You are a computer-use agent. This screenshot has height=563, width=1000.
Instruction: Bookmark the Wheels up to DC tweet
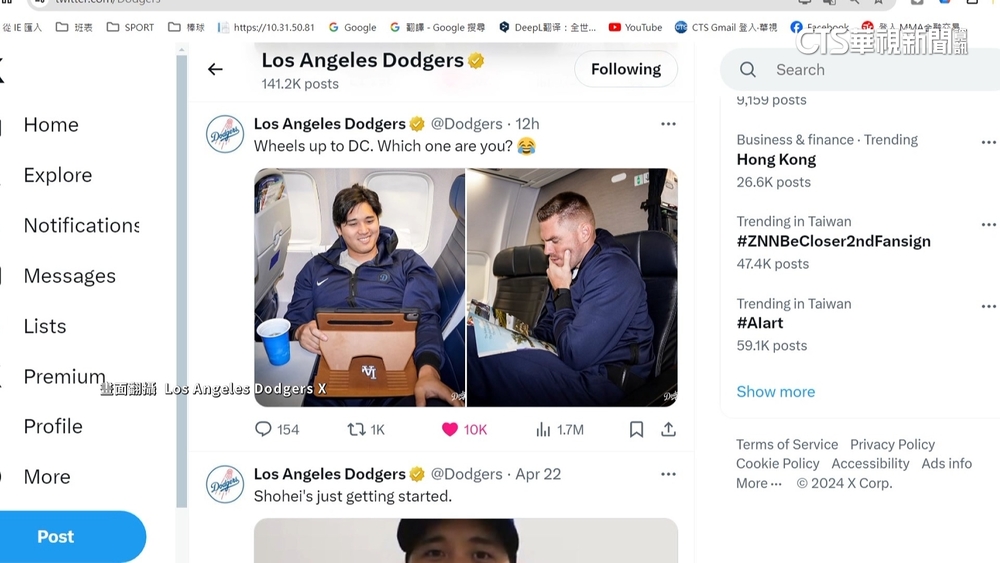point(636,429)
